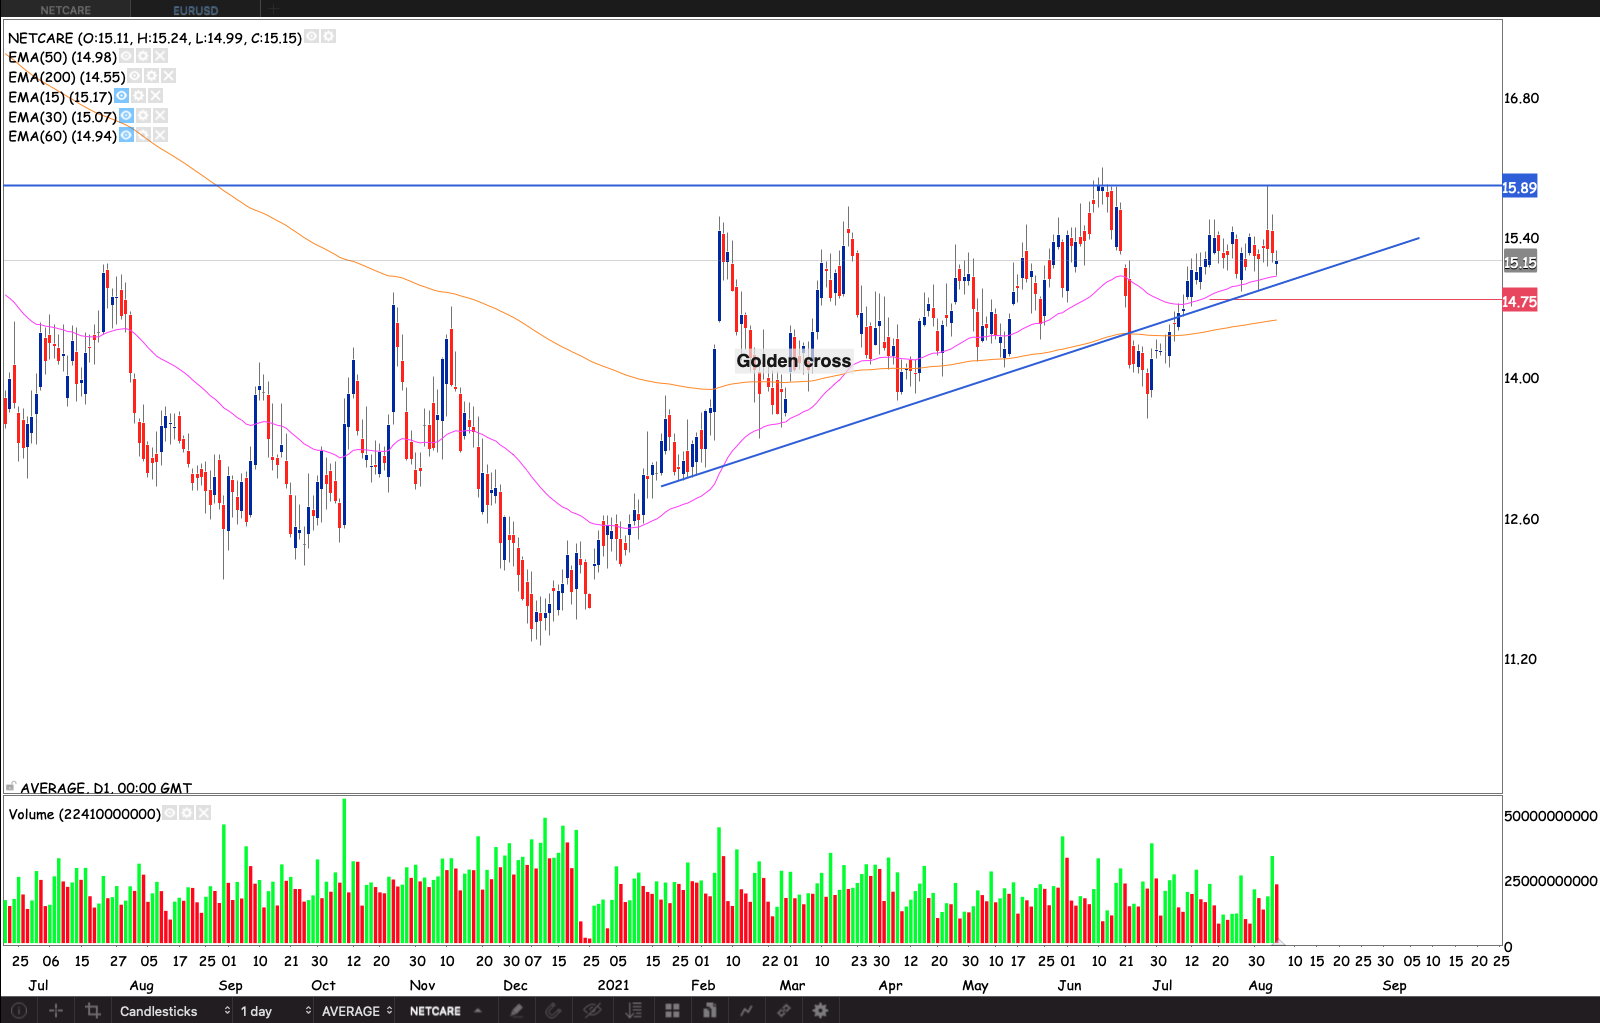
Task: Select the crosshair tool in bottom toolbar
Action: click(56, 1011)
